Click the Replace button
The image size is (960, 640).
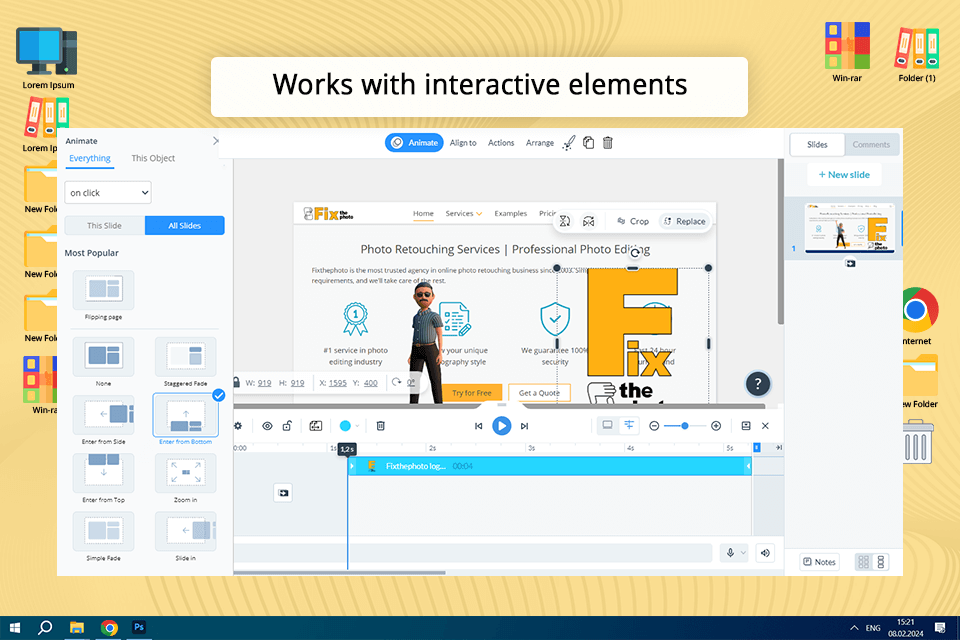coord(684,221)
